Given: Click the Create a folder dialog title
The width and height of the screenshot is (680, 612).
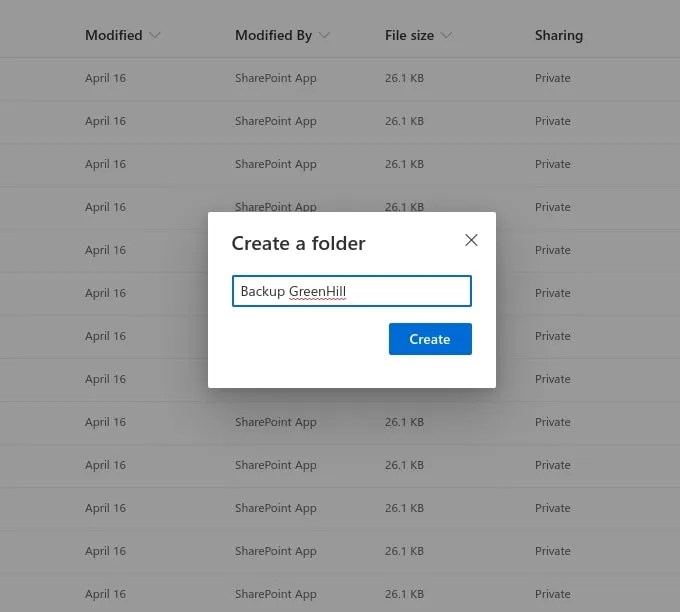Looking at the screenshot, I should pos(298,243).
